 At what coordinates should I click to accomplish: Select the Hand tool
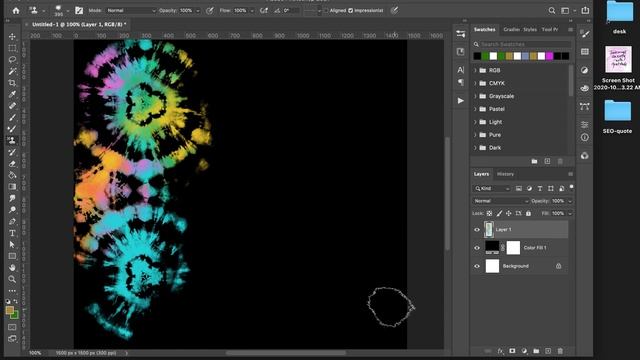[x=12, y=268]
